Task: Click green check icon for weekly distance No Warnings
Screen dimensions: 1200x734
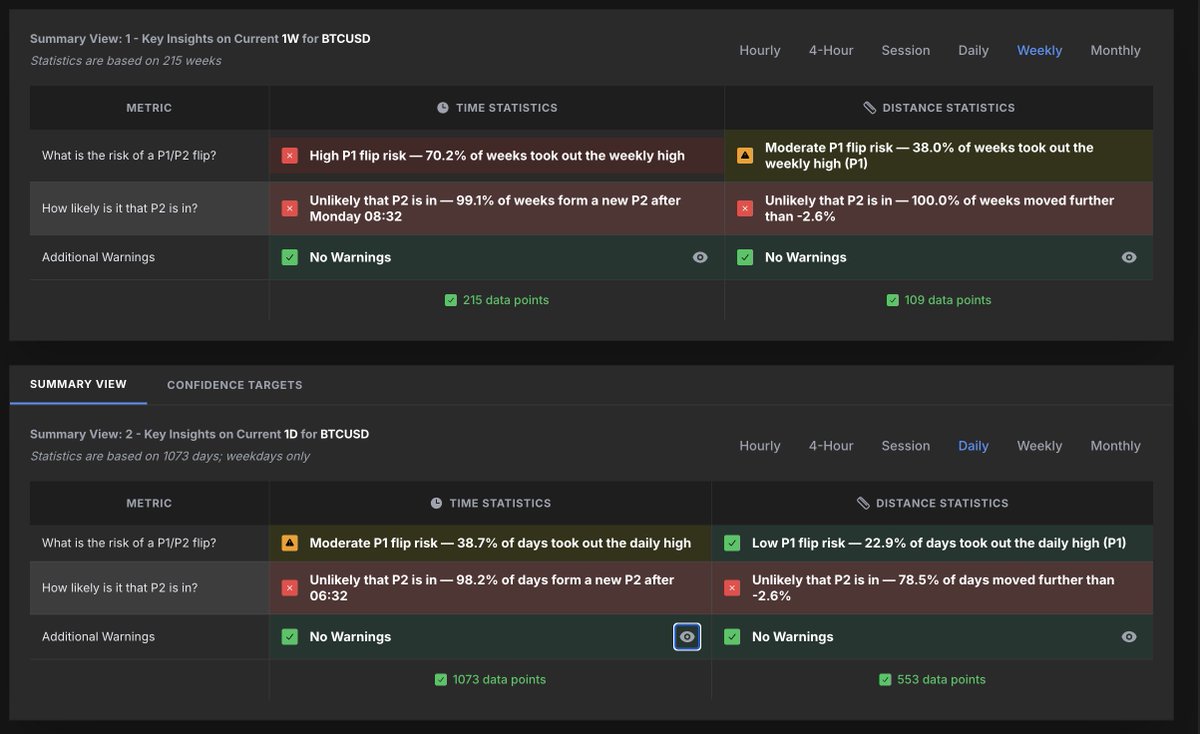Action: pyautogui.click(x=745, y=257)
